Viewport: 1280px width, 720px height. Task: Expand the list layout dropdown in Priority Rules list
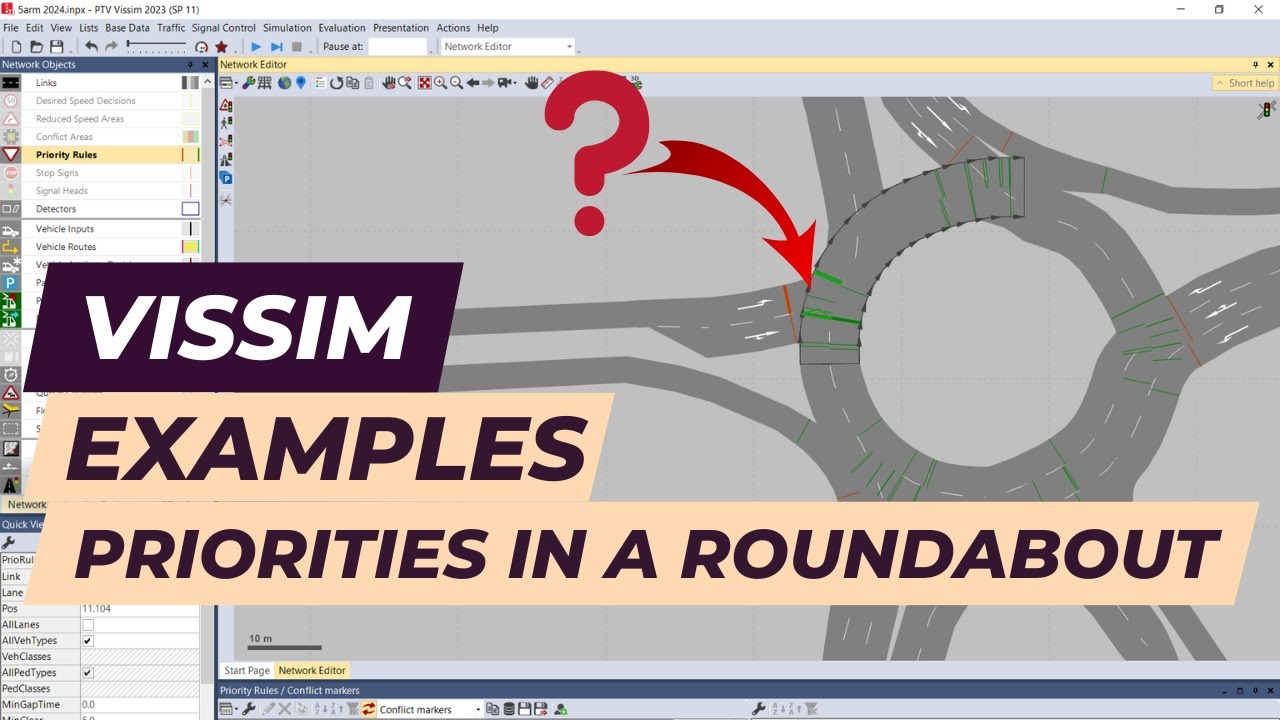click(x=236, y=709)
